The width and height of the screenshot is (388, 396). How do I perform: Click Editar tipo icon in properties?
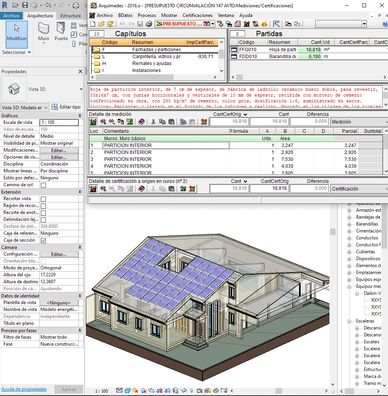pos(54,107)
